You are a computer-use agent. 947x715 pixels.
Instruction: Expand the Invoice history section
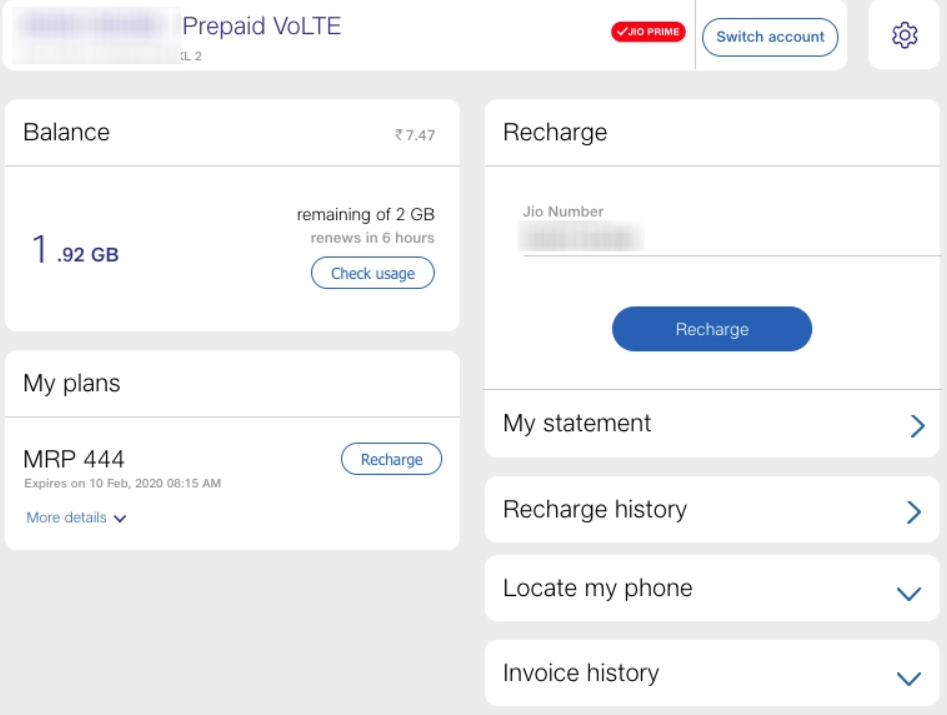(x=908, y=678)
